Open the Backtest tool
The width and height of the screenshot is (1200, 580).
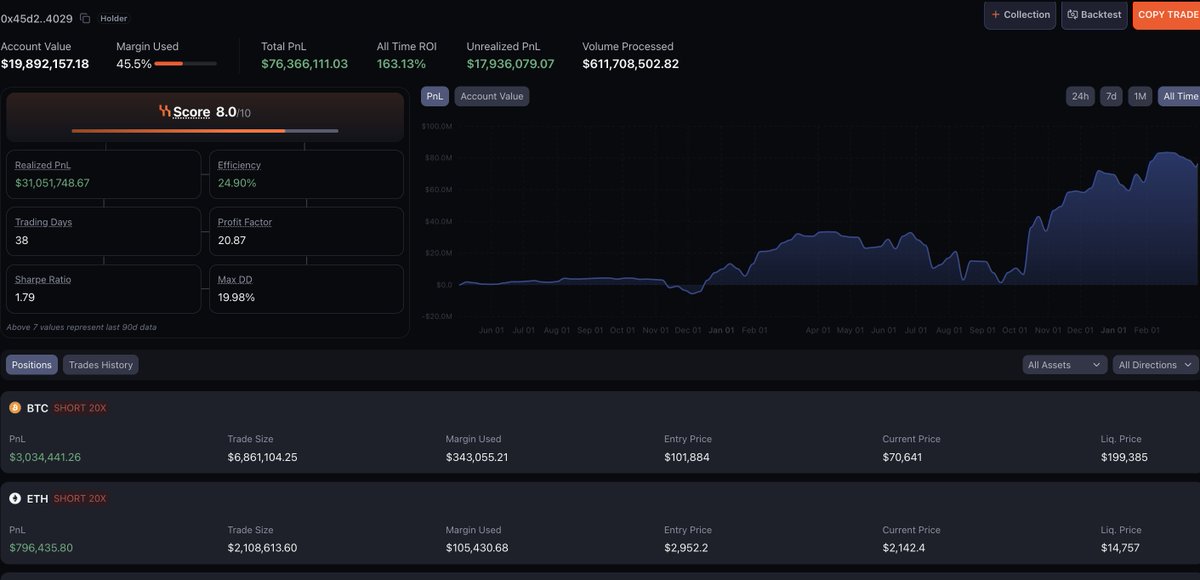[1094, 15]
